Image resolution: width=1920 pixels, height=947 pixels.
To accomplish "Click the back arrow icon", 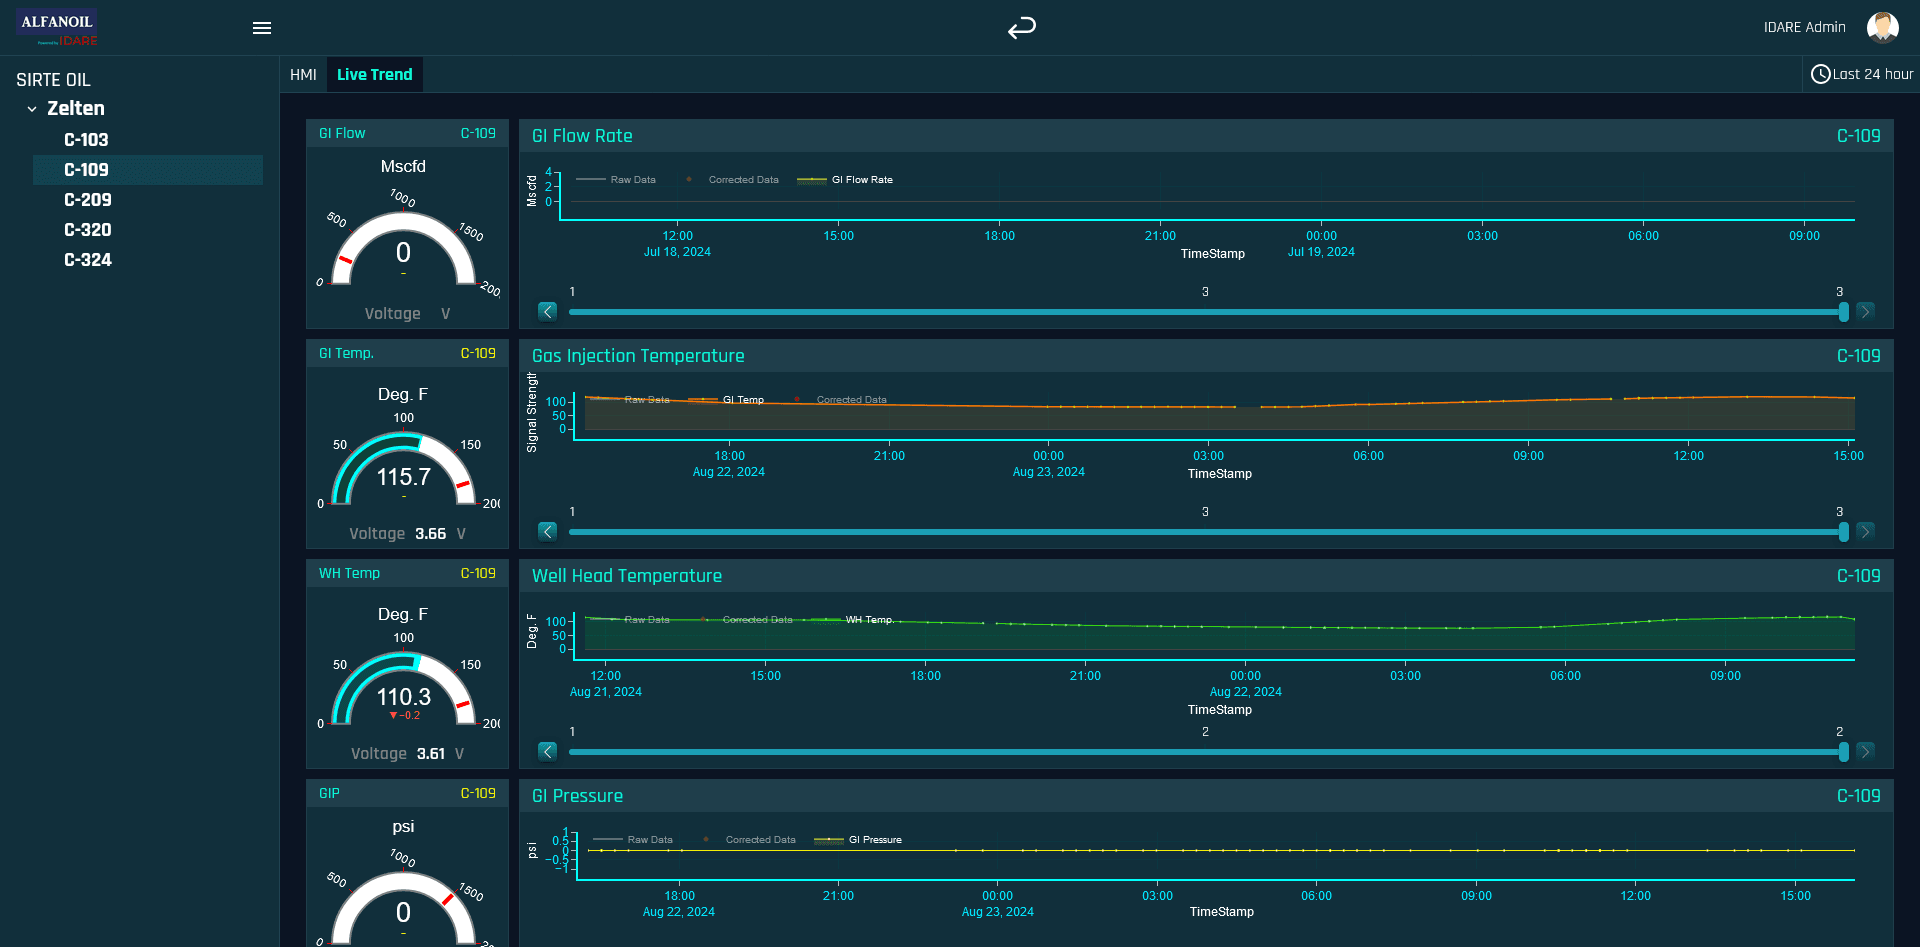I will pyautogui.click(x=1022, y=28).
